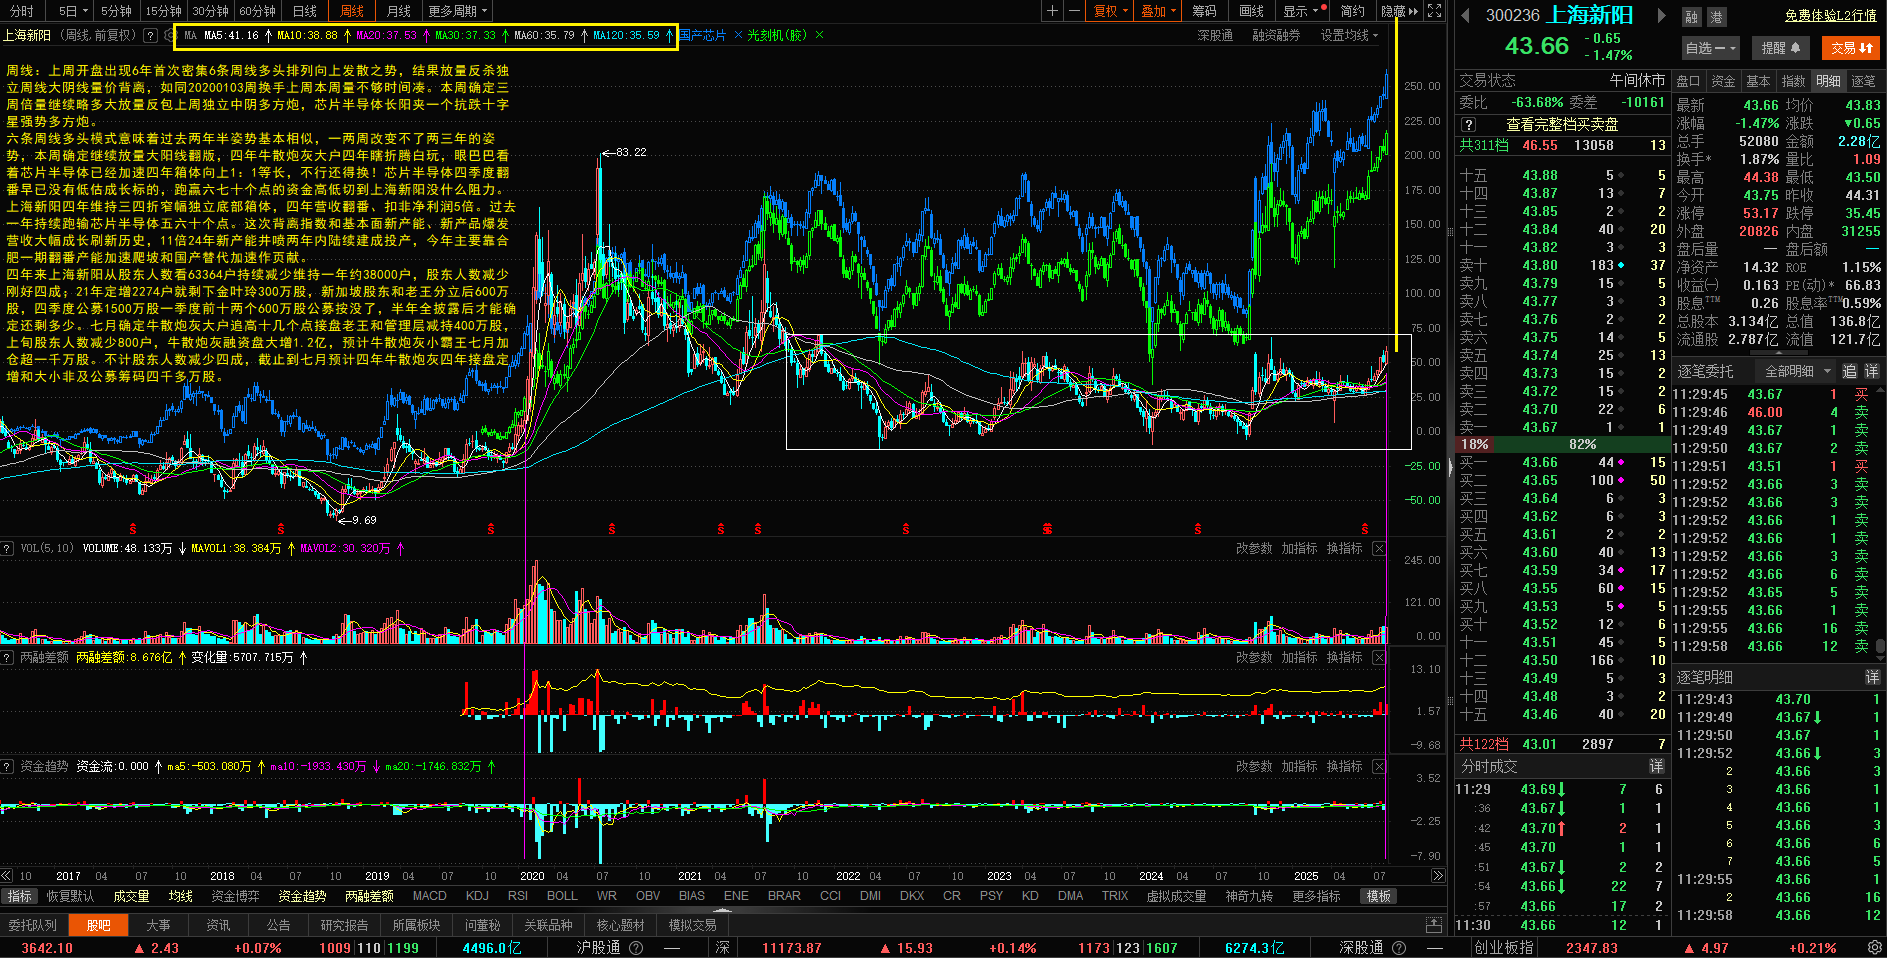Open help icon for full order book

click(1469, 124)
